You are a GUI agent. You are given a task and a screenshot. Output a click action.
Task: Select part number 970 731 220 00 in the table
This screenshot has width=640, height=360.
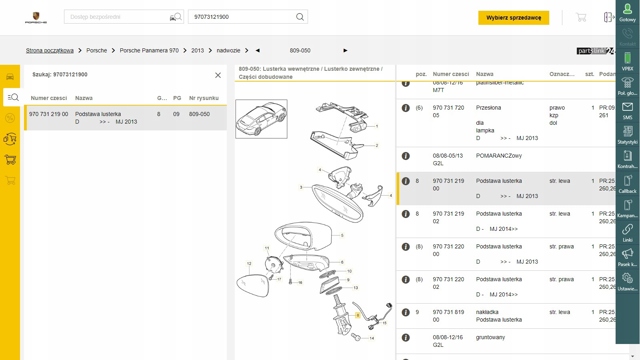tap(448, 250)
